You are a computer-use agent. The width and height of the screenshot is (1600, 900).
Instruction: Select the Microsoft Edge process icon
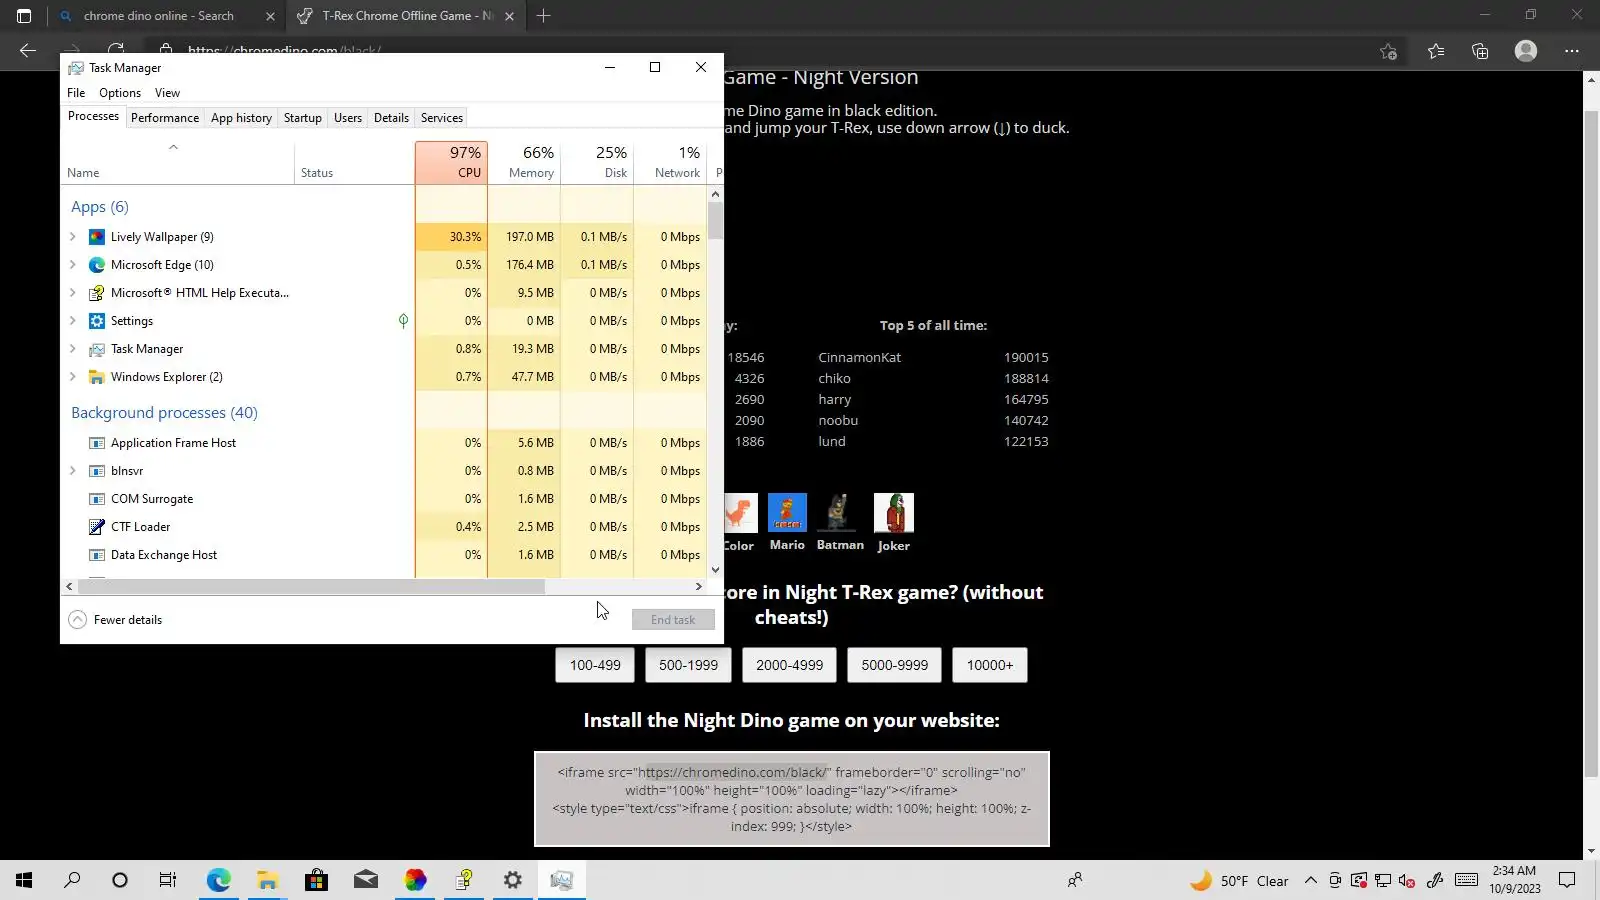coord(97,265)
